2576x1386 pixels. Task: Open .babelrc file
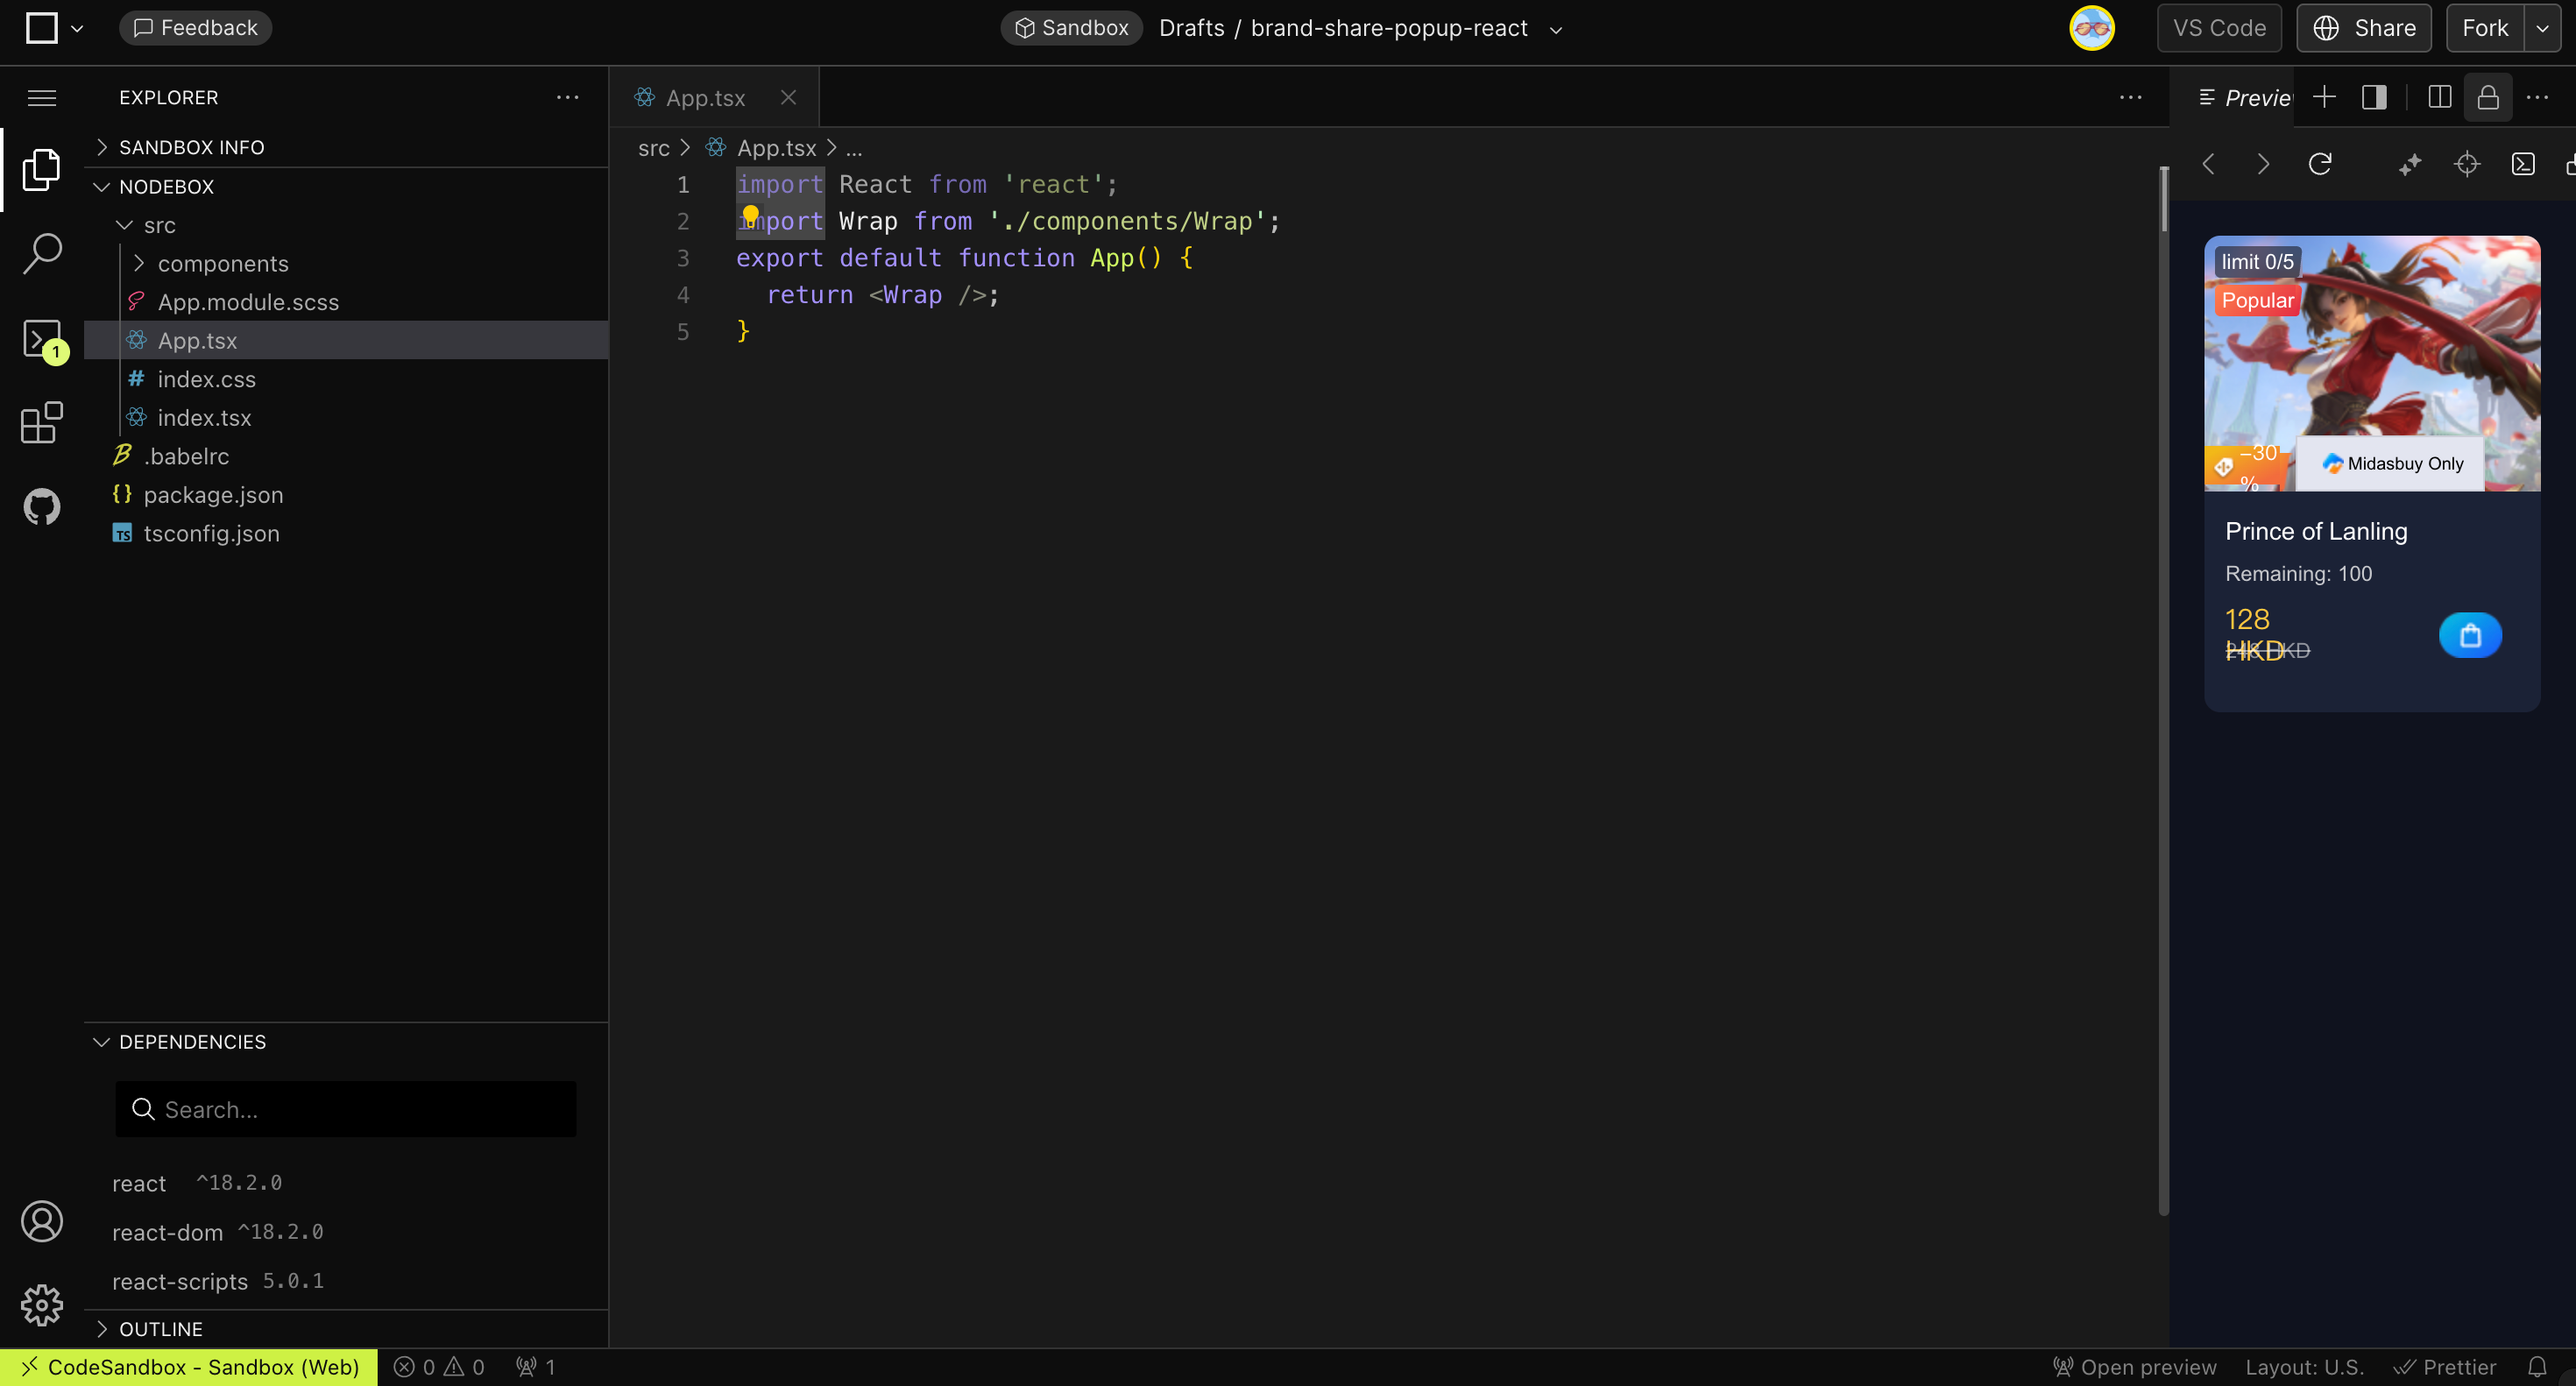[347, 456]
